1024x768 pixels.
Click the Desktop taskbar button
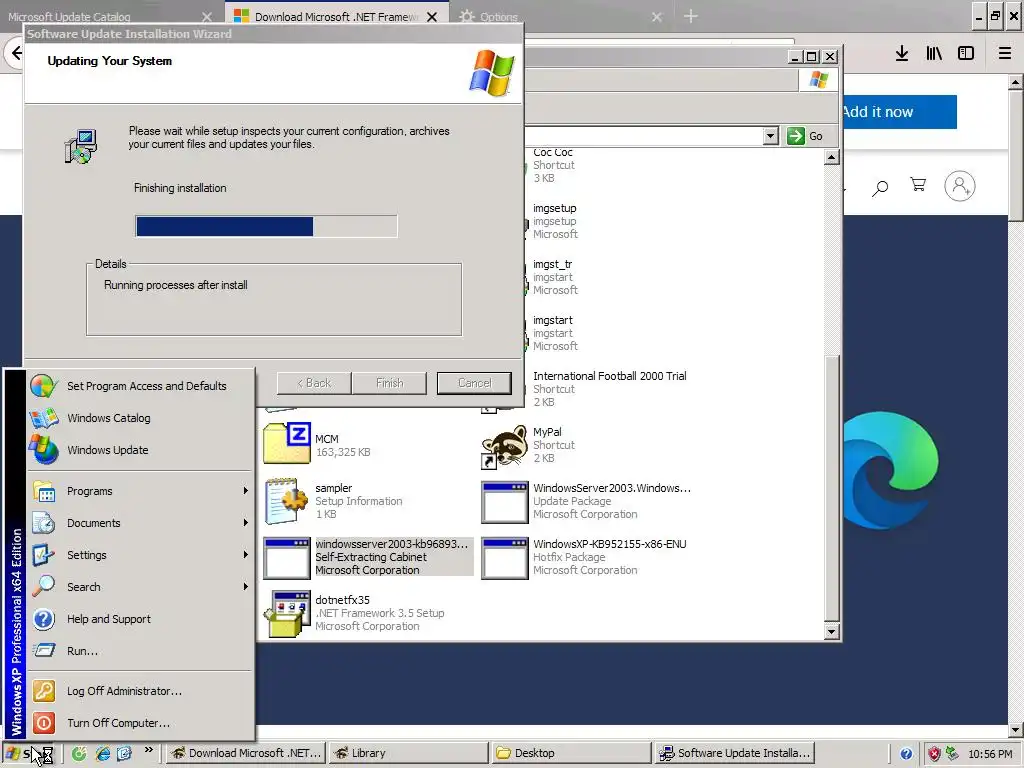[x=571, y=753]
